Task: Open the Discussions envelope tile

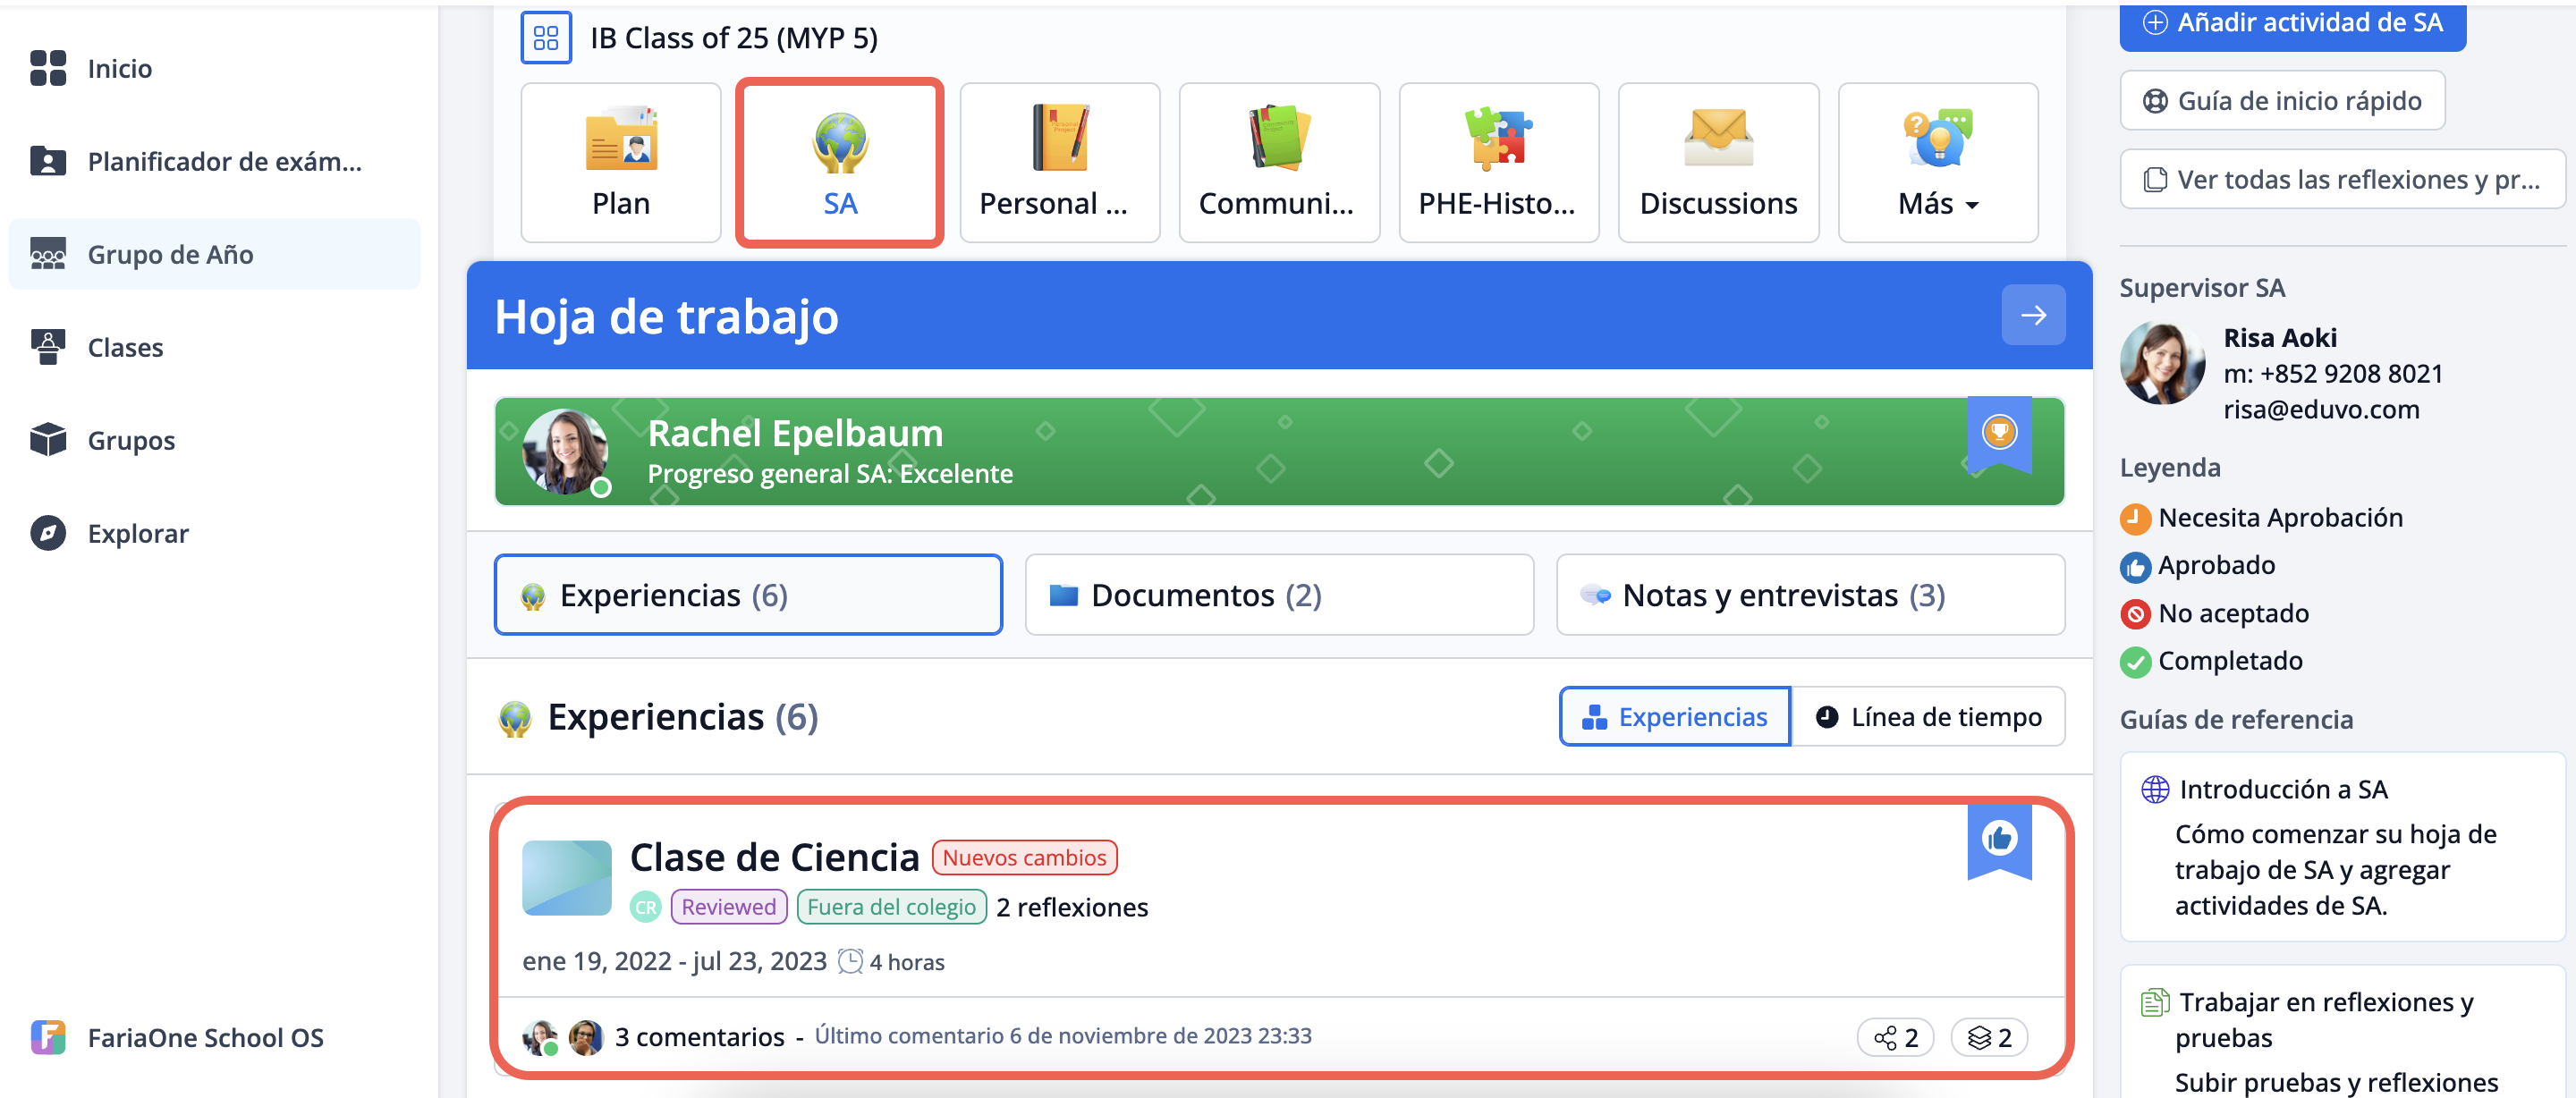Action: point(1717,162)
